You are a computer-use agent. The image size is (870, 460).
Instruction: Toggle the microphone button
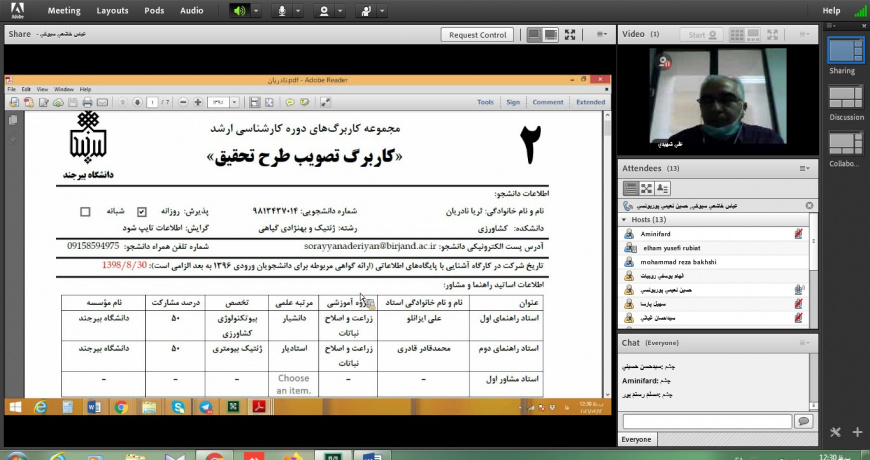coord(282,11)
